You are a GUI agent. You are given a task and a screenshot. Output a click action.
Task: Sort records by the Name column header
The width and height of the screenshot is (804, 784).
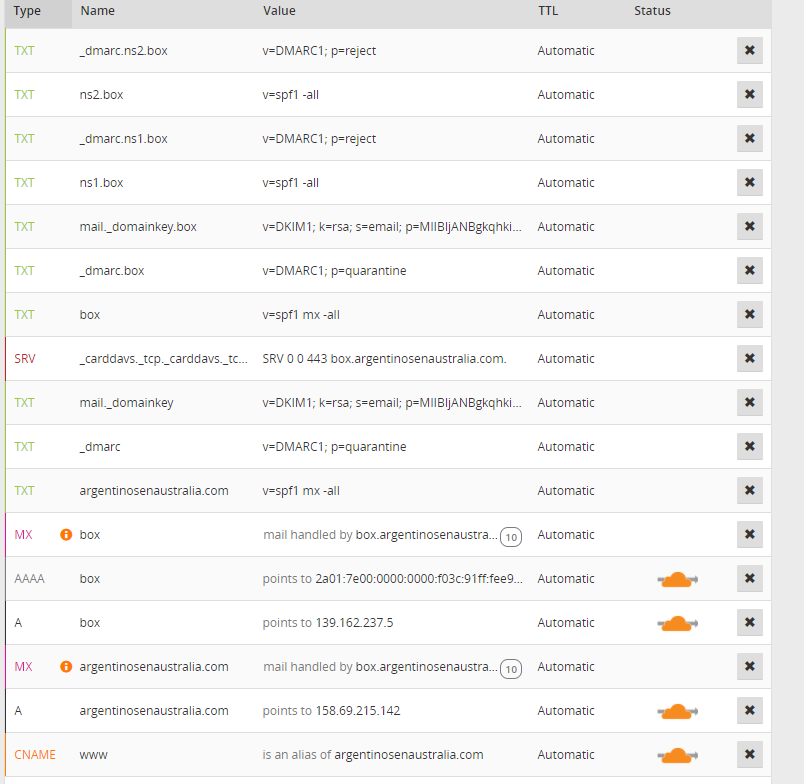point(97,11)
